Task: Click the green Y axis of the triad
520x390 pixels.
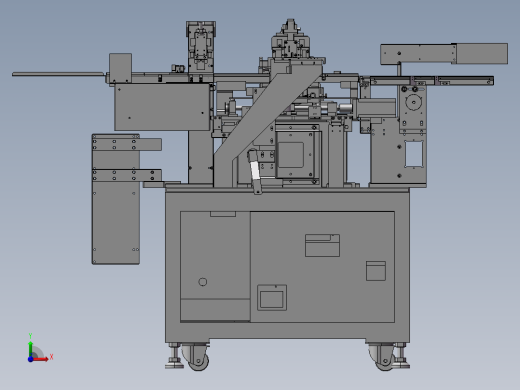Action: pyautogui.click(x=30, y=349)
